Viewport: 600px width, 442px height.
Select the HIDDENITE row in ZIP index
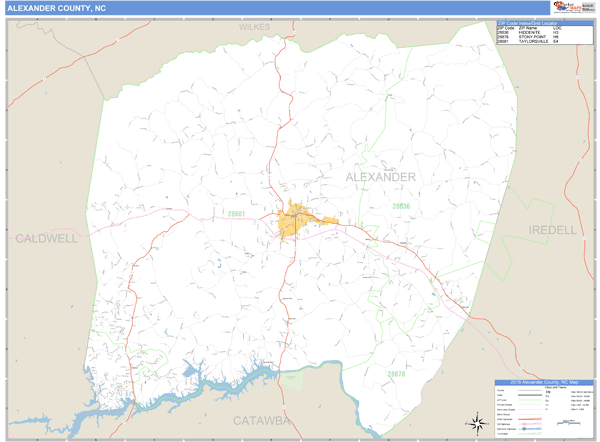click(x=531, y=32)
